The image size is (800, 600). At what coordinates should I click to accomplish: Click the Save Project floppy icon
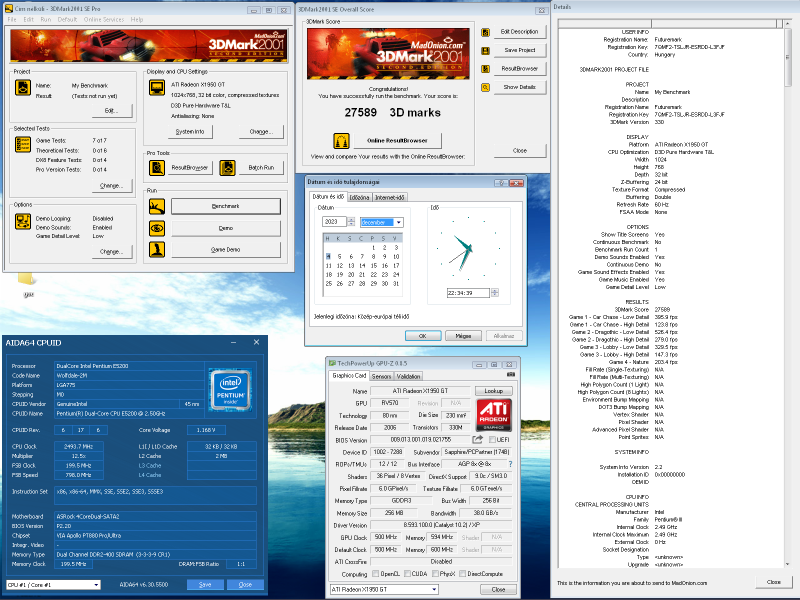click(485, 51)
